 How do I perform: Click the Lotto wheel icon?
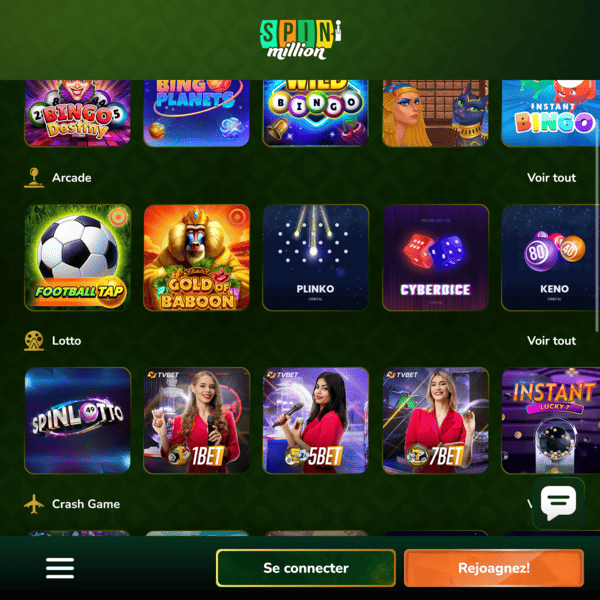(x=34, y=341)
